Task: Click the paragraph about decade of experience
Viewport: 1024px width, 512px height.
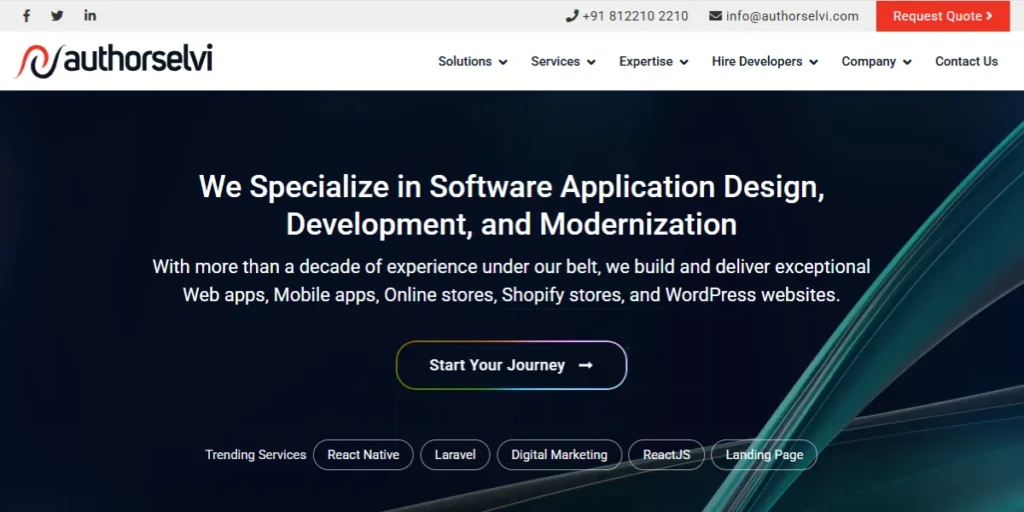Action: coord(511,281)
